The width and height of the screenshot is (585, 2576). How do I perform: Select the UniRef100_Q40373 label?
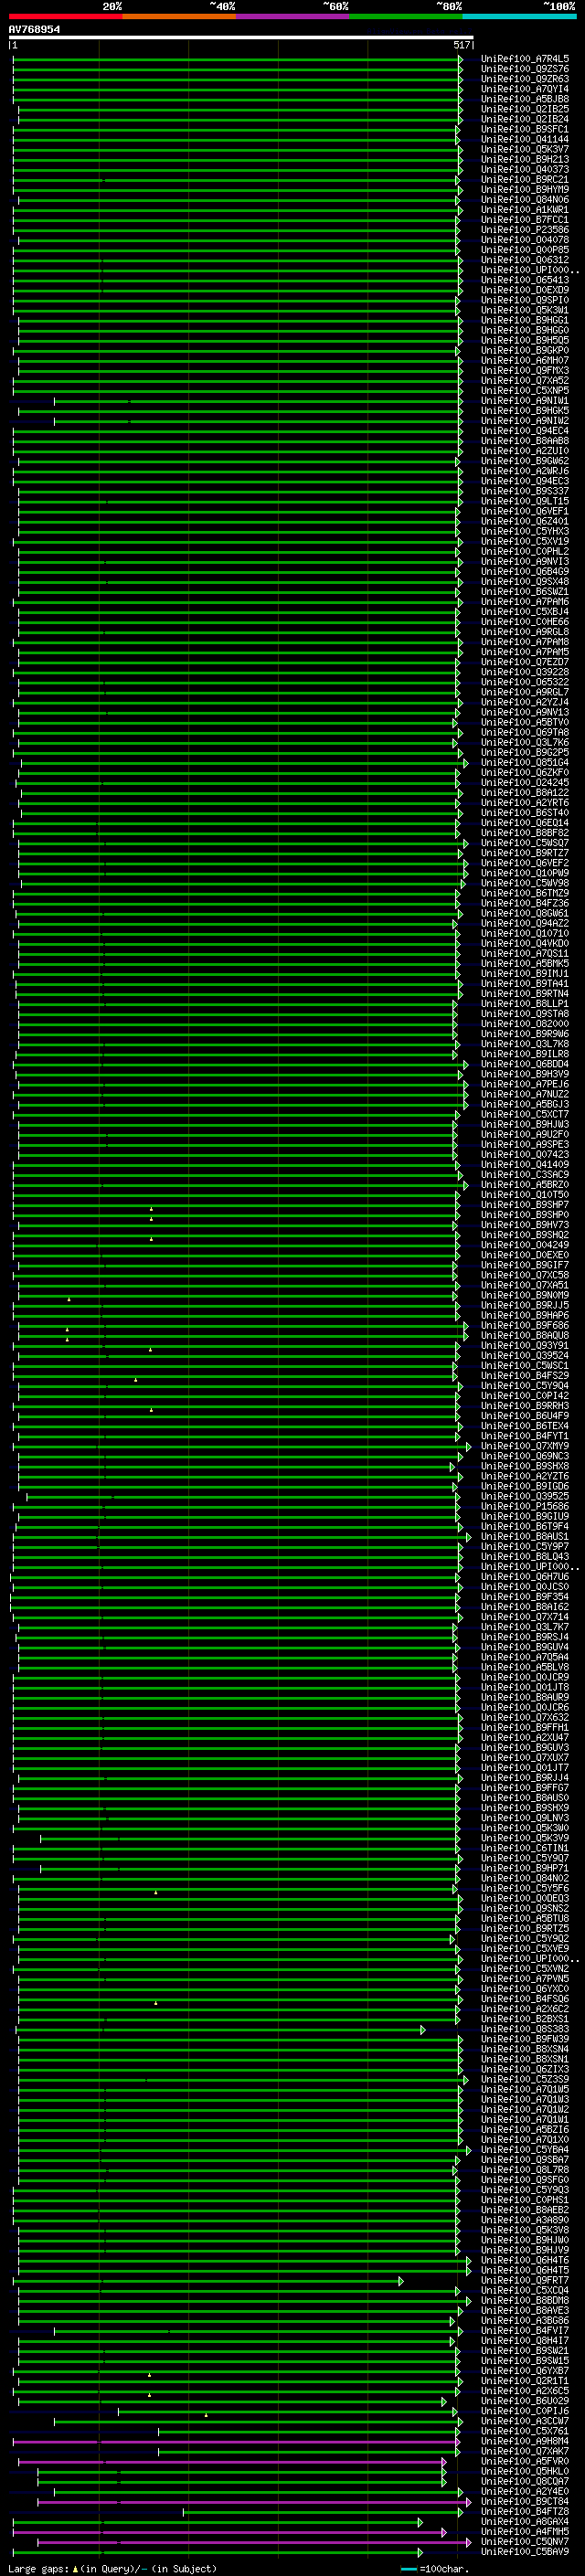525,170
